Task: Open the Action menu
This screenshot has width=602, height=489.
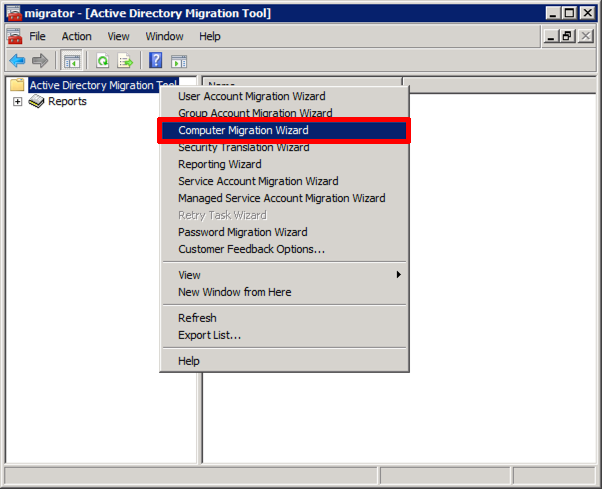Action: point(76,36)
